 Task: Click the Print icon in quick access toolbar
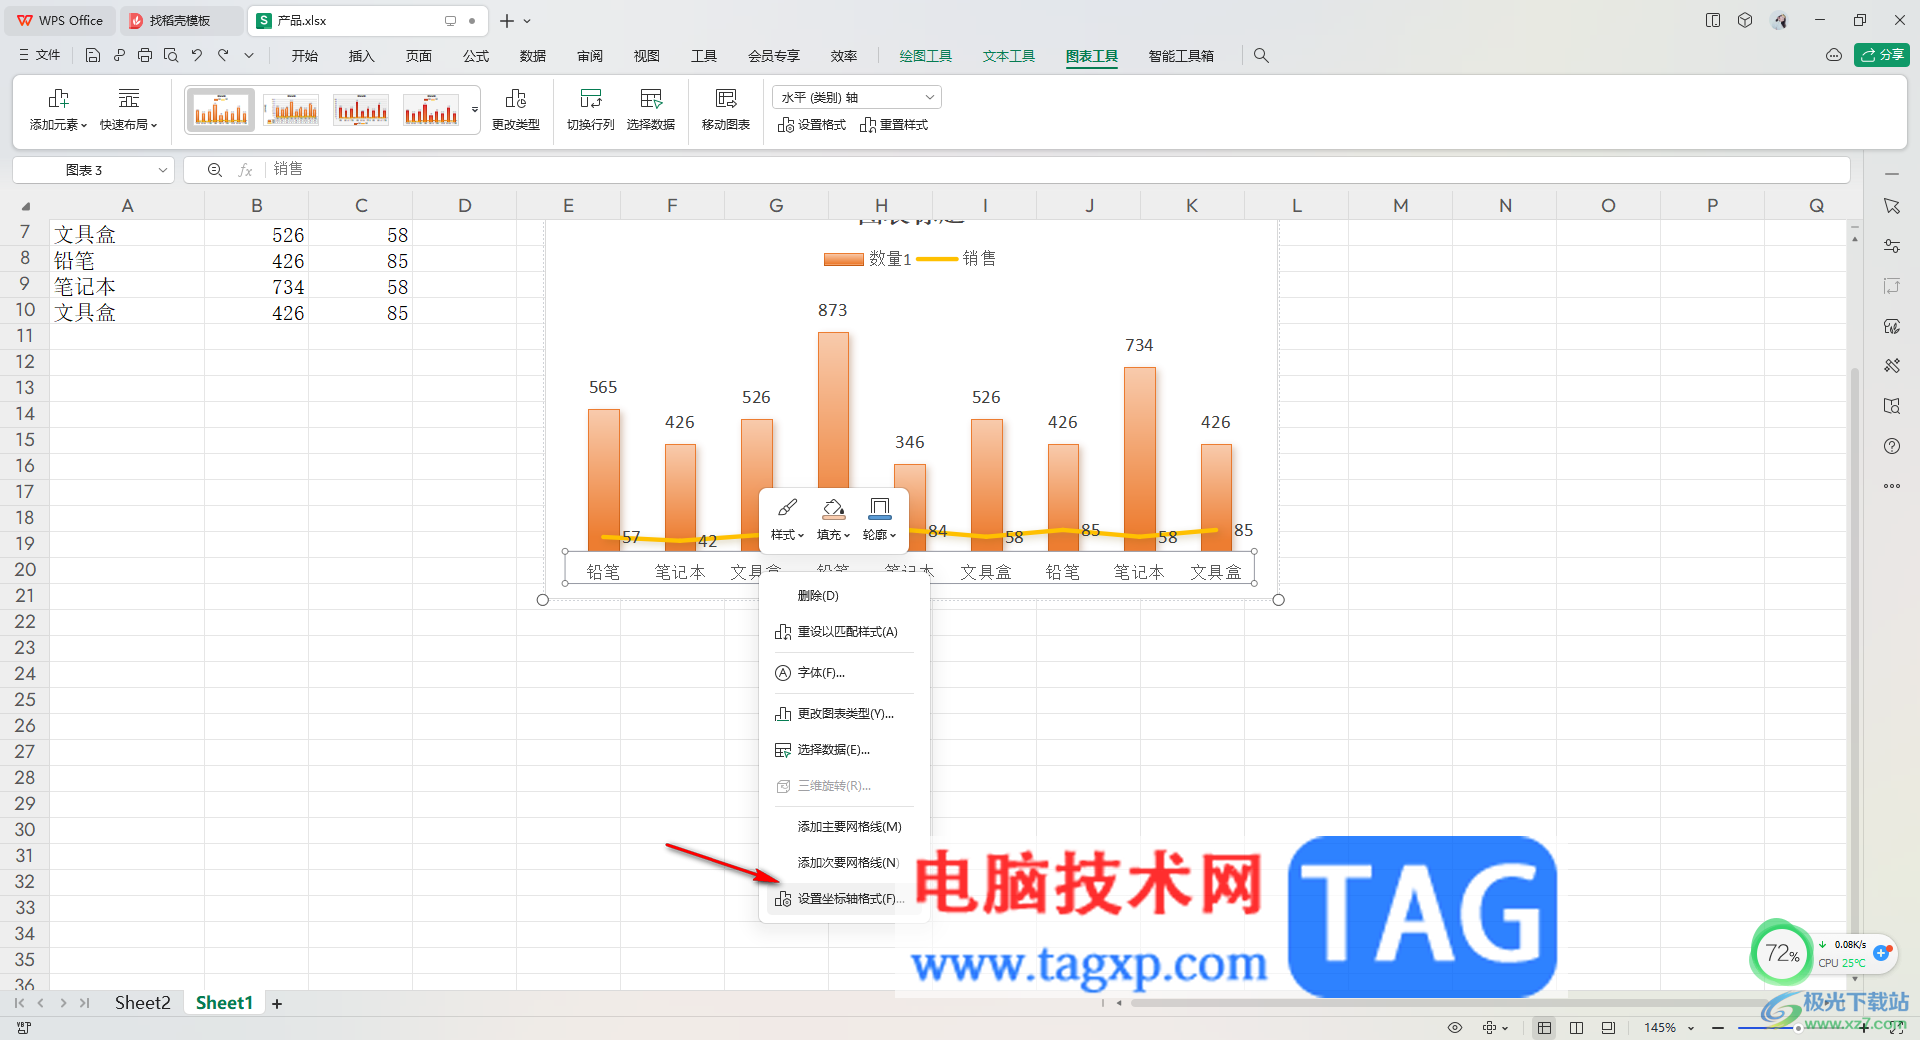point(145,56)
